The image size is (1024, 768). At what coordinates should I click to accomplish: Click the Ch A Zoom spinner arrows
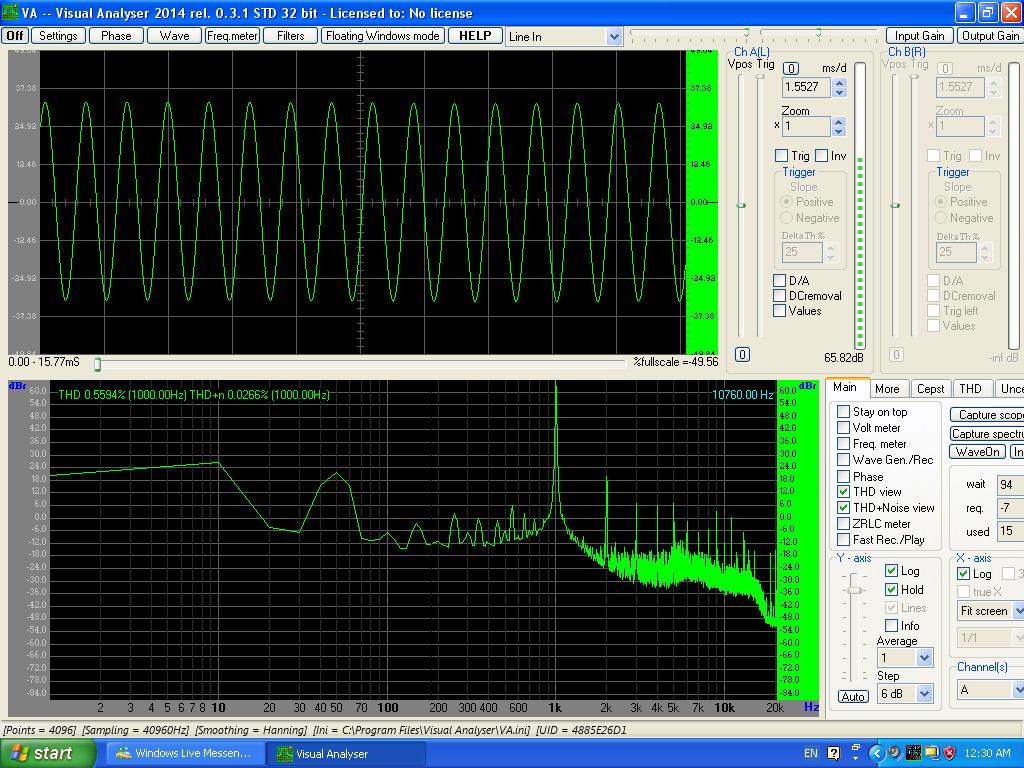pyautogui.click(x=839, y=126)
